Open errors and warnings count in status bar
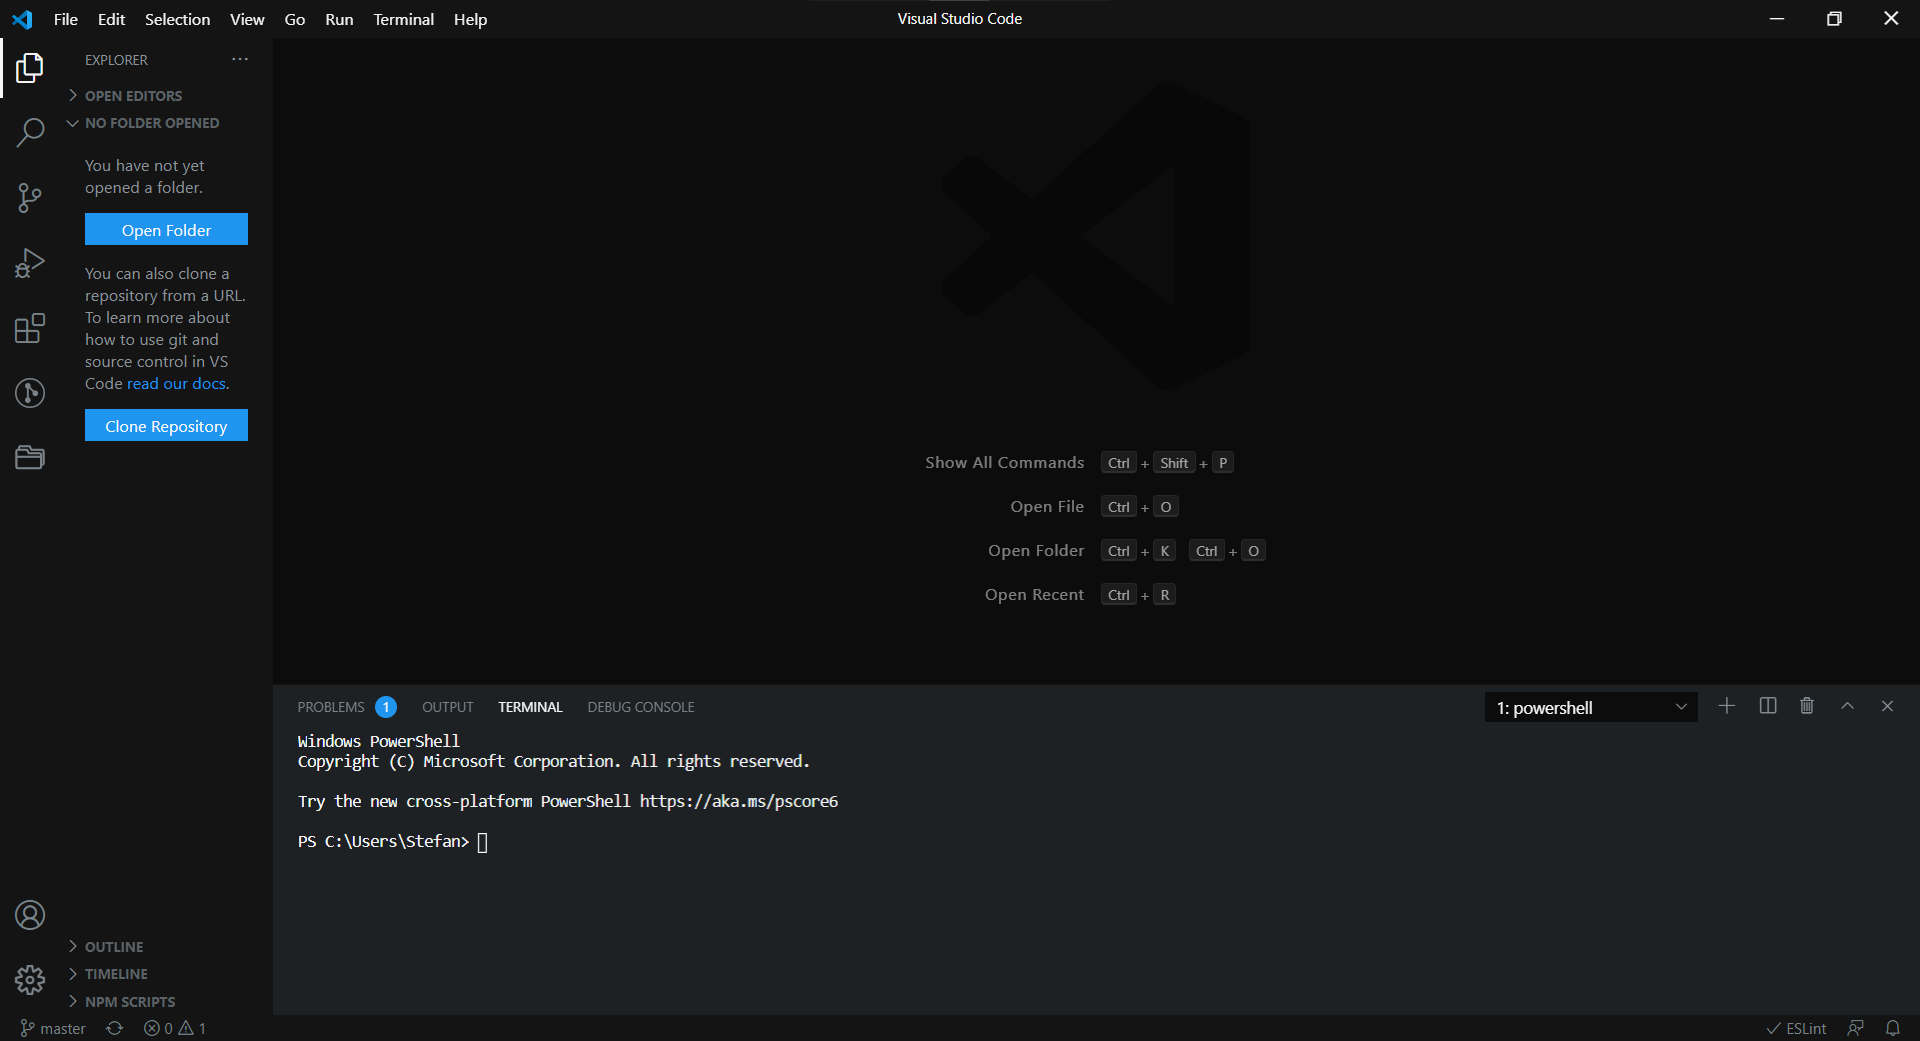The width and height of the screenshot is (1920, 1041). click(x=175, y=1028)
